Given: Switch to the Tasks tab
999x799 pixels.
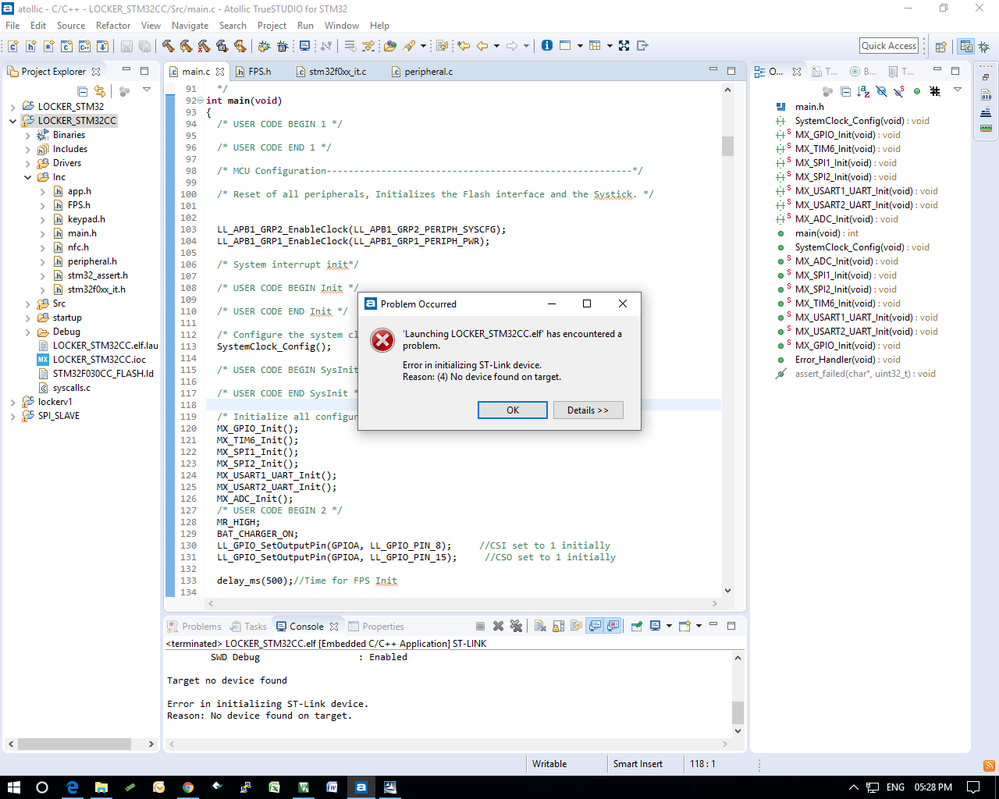Looking at the screenshot, I should tap(248, 626).
